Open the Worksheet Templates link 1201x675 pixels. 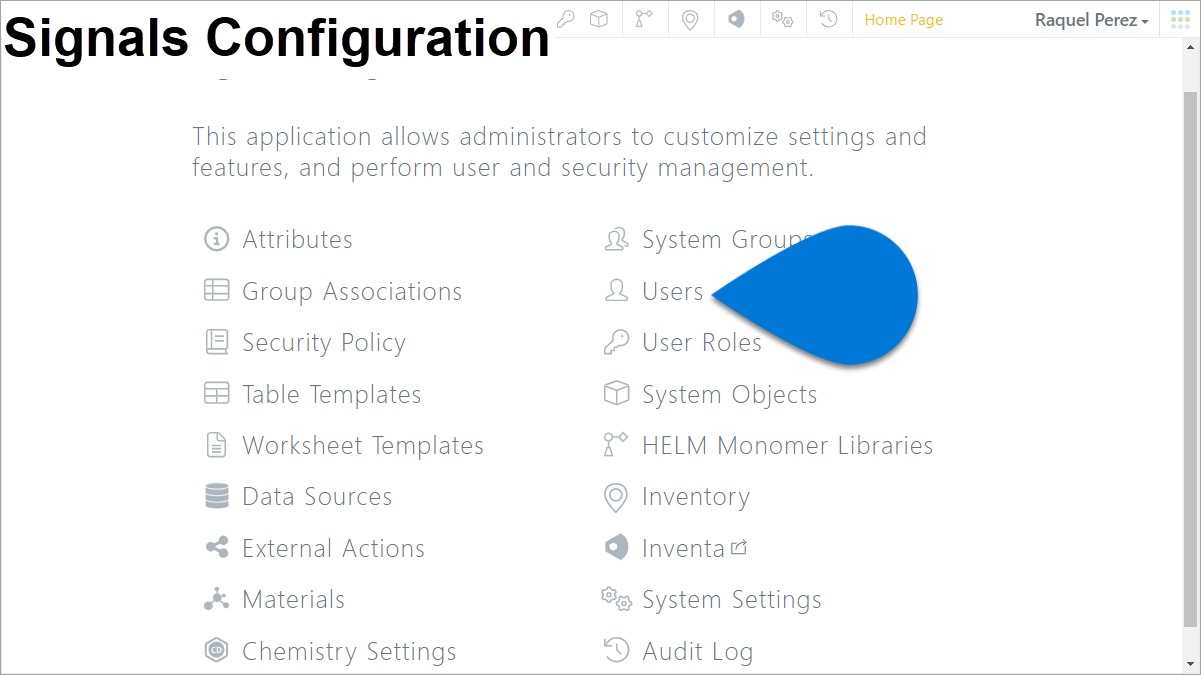[x=363, y=446]
